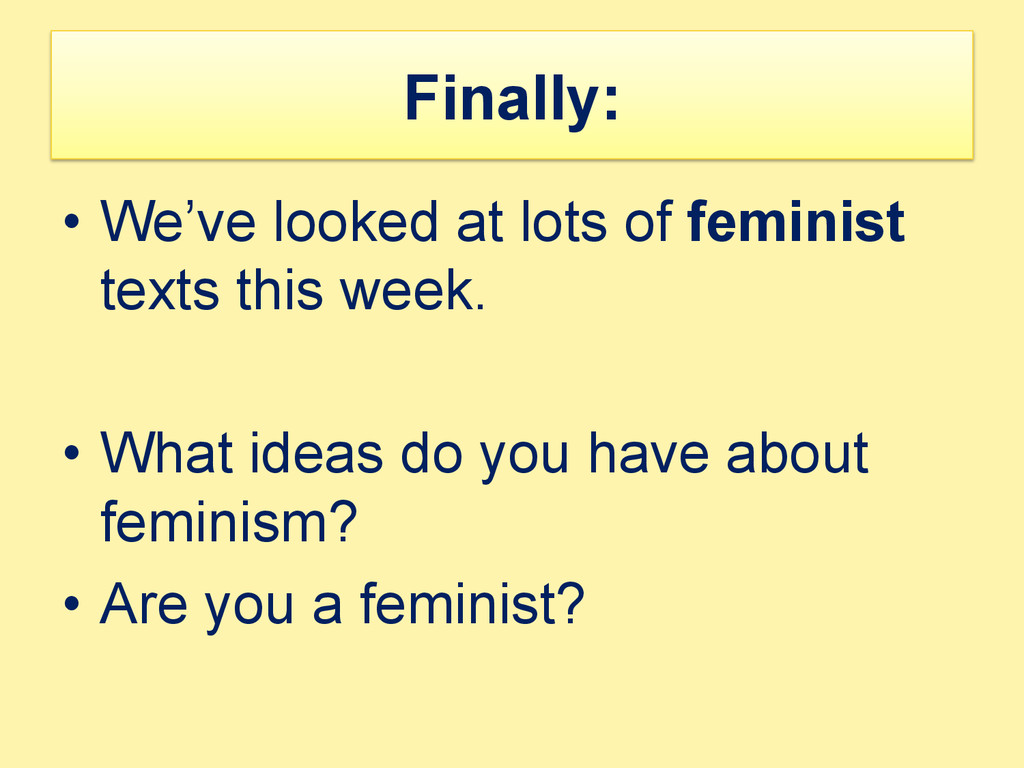Click the word "feminist?" in last bullet
The image size is (1024, 768).
pos(473,603)
